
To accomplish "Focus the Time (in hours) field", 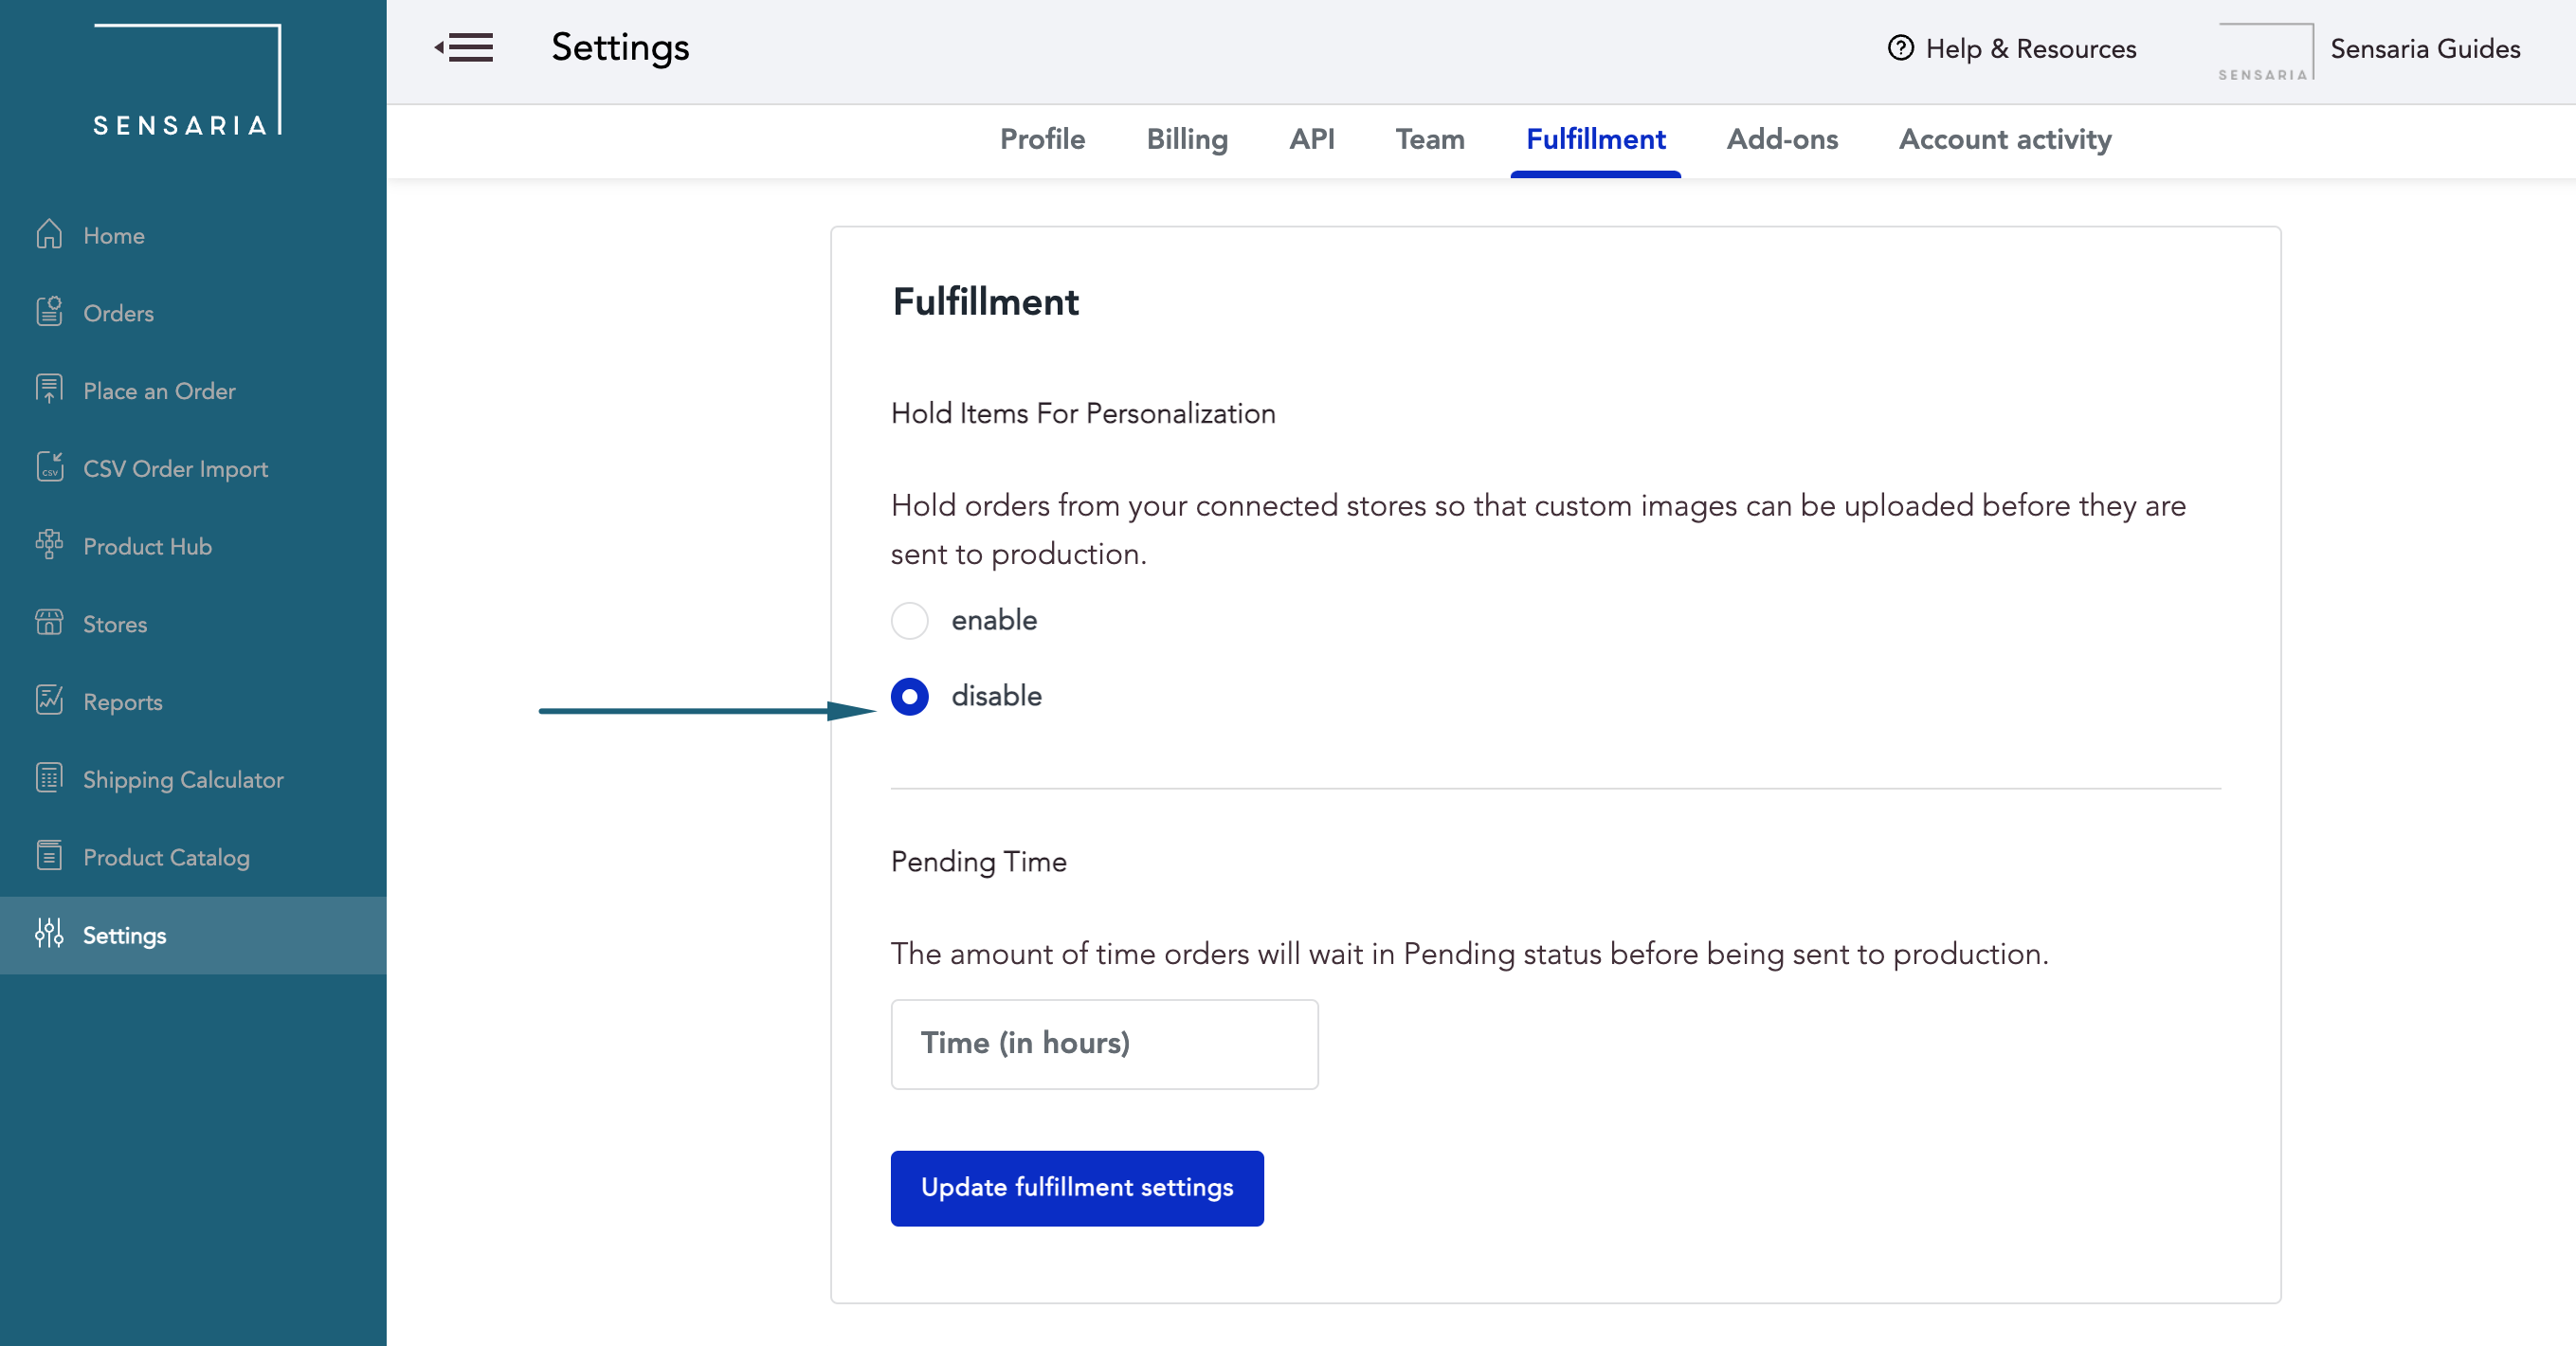I will [1104, 1044].
